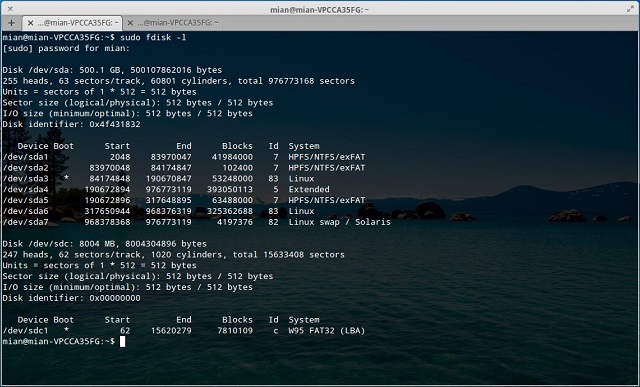The width and height of the screenshot is (640, 387).
Task: Click the boot asterisk on the /dev/sda3 row
Action: click(66, 178)
